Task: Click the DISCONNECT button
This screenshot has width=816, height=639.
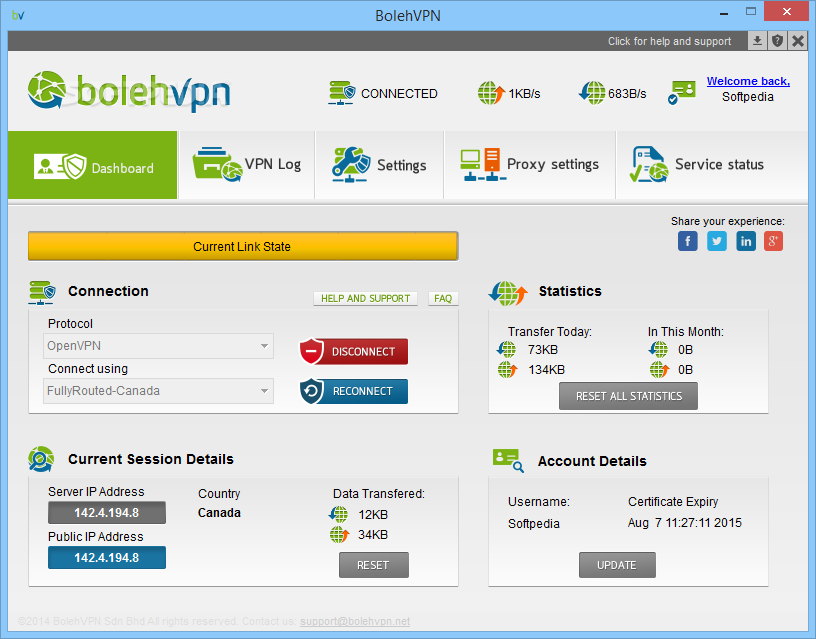Action: [x=354, y=351]
